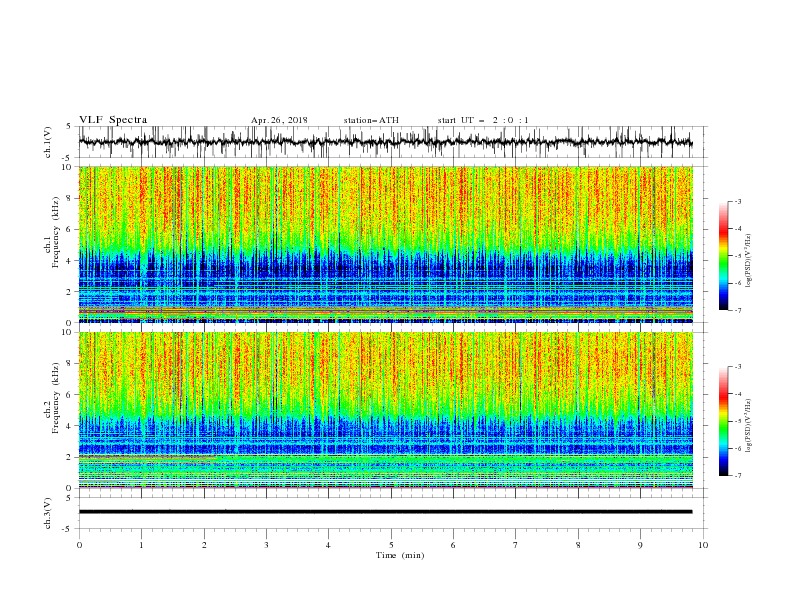Click the time axis tick label "1"
Image resolution: width=792 pixels, height=612 pixels.
141,545
